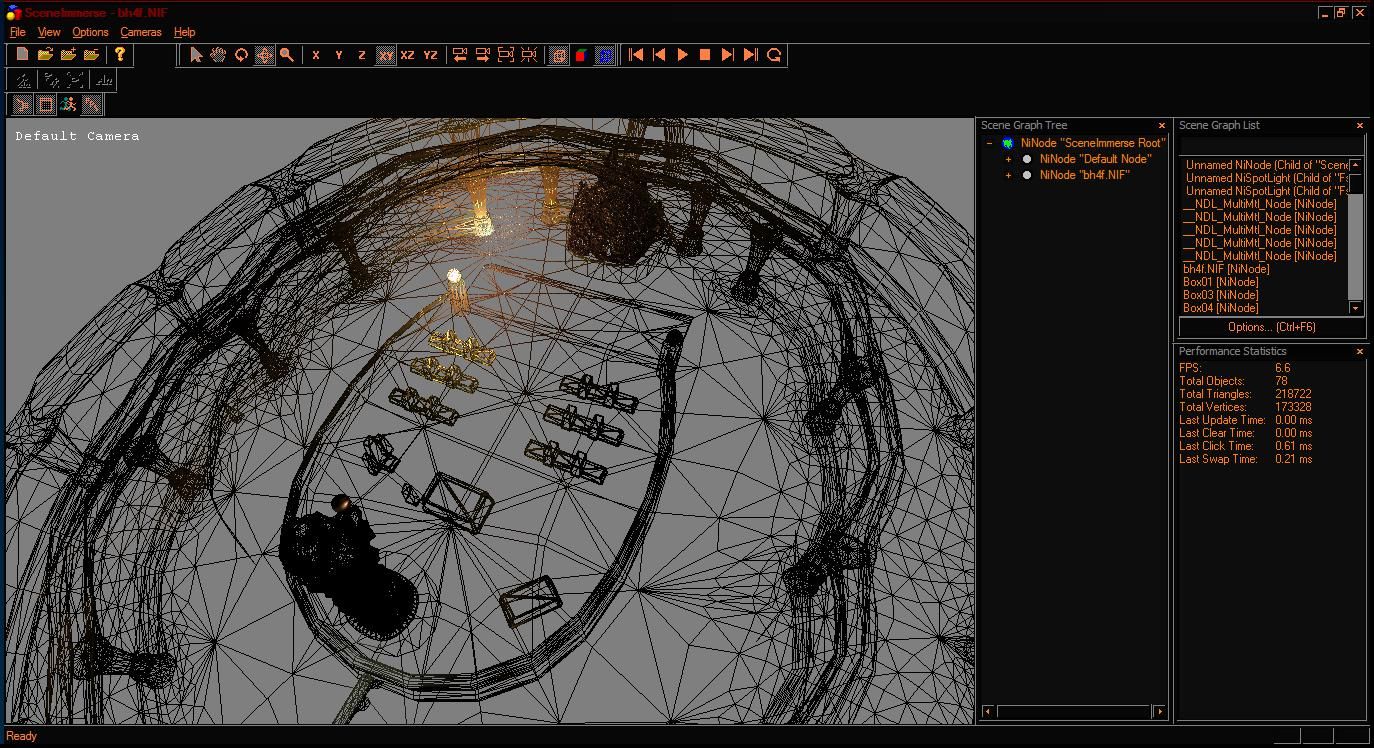1374x748 pixels.
Task: Select NiNode "SceneImmerse Root" in tree
Action: [x=1093, y=143]
